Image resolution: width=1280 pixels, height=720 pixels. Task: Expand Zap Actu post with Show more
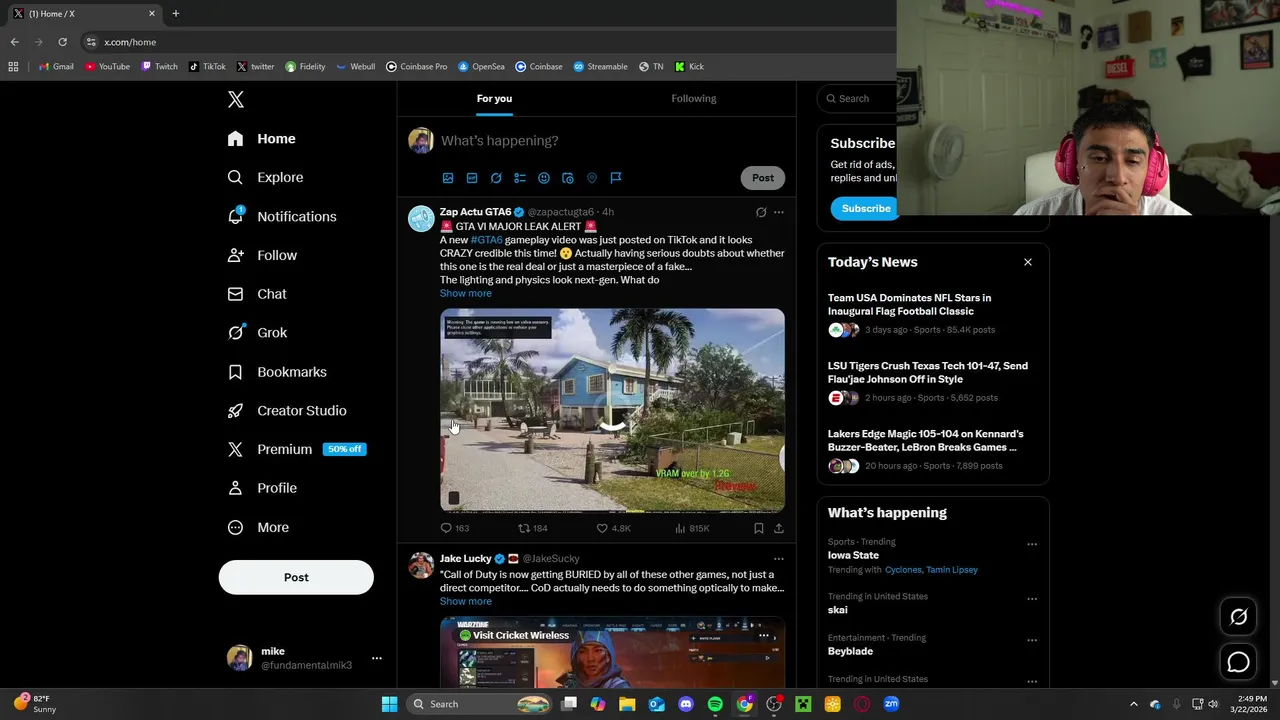[x=466, y=293]
